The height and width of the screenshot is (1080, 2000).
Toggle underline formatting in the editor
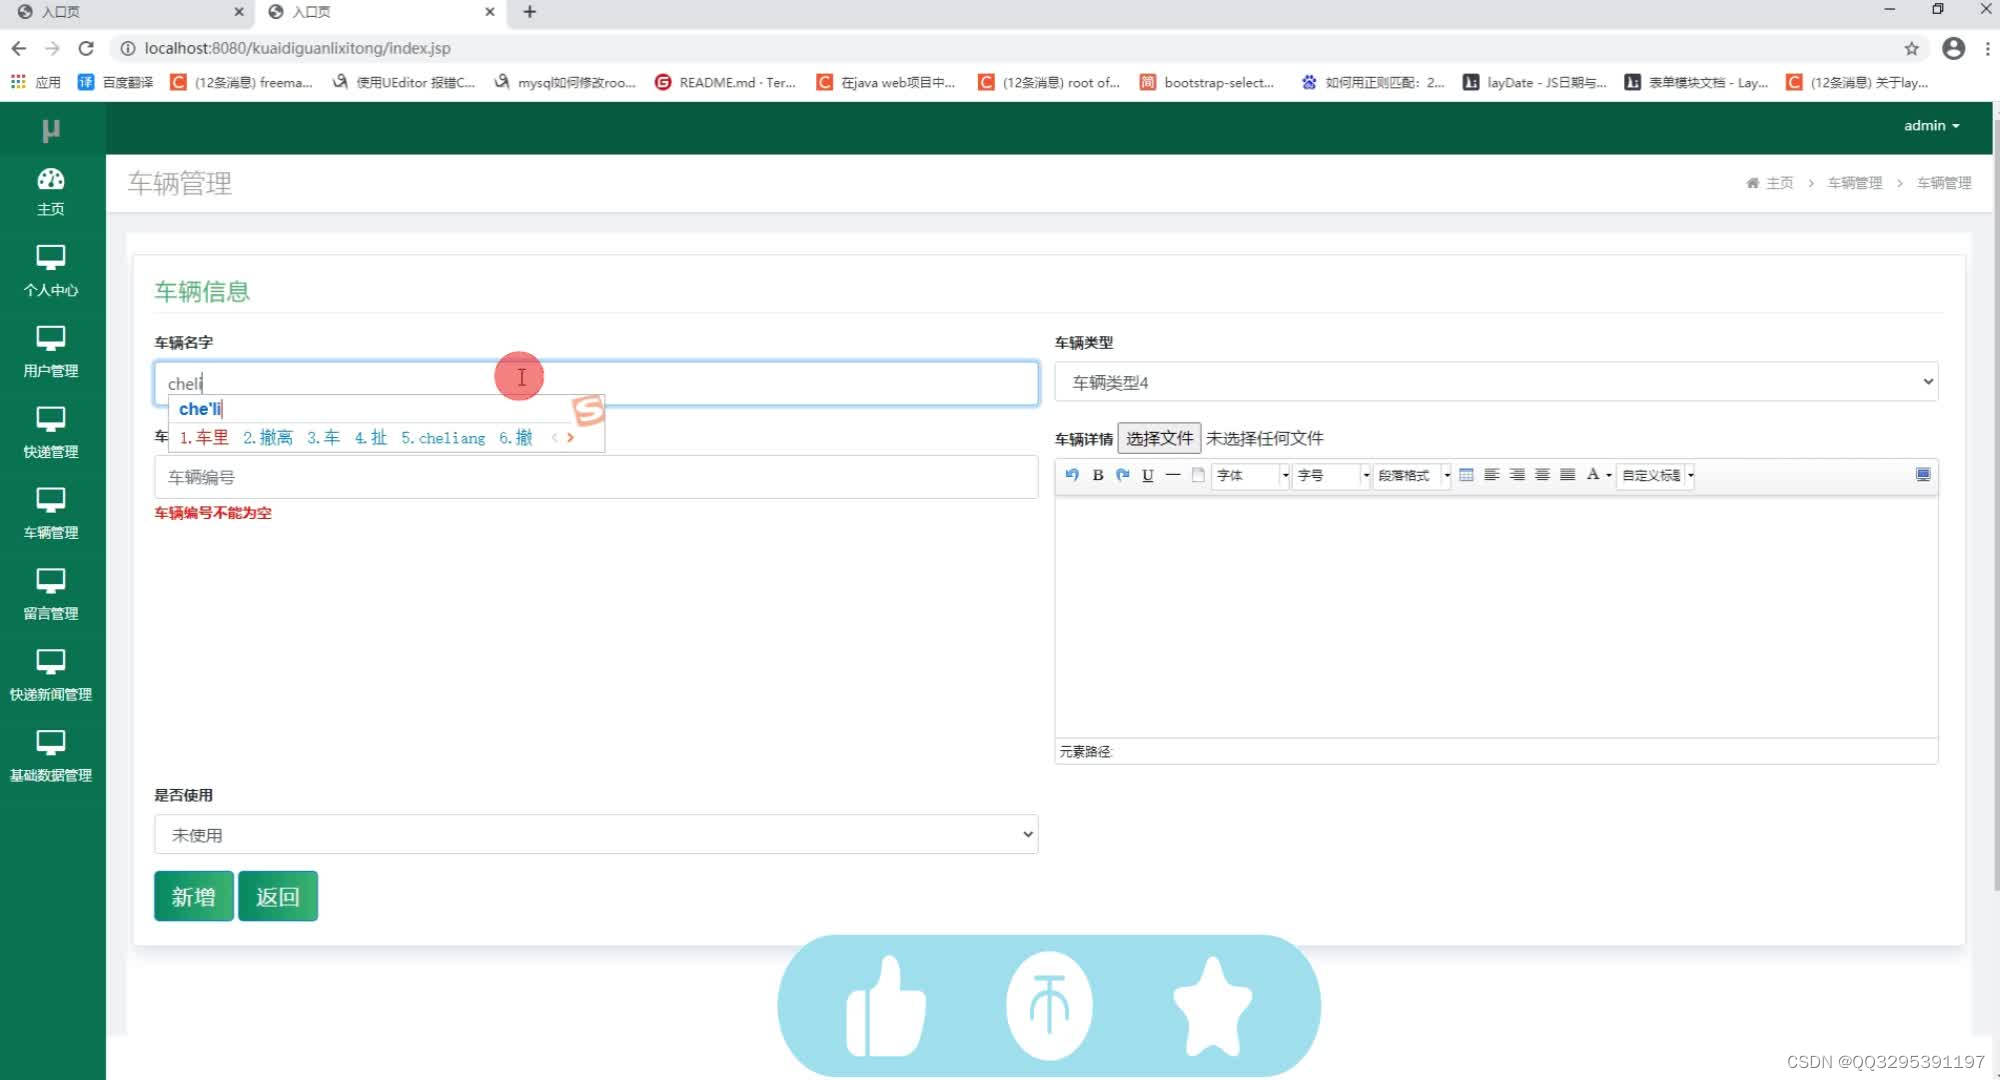coord(1147,475)
